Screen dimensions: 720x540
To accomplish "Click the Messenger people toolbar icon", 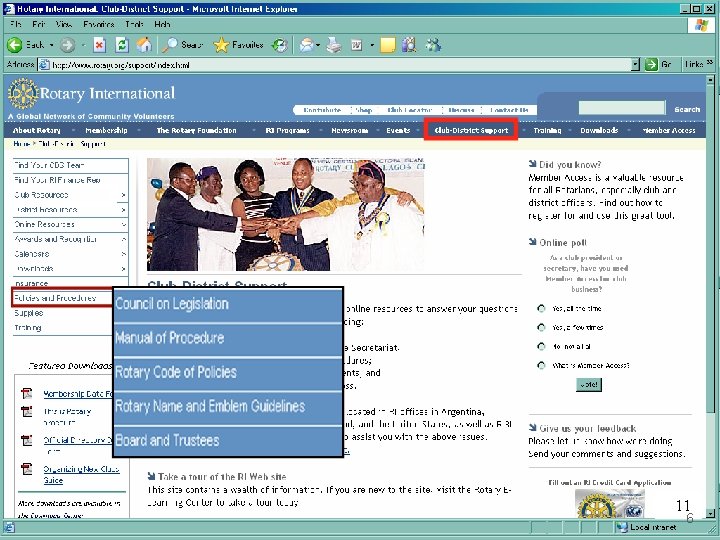I will tap(433, 45).
